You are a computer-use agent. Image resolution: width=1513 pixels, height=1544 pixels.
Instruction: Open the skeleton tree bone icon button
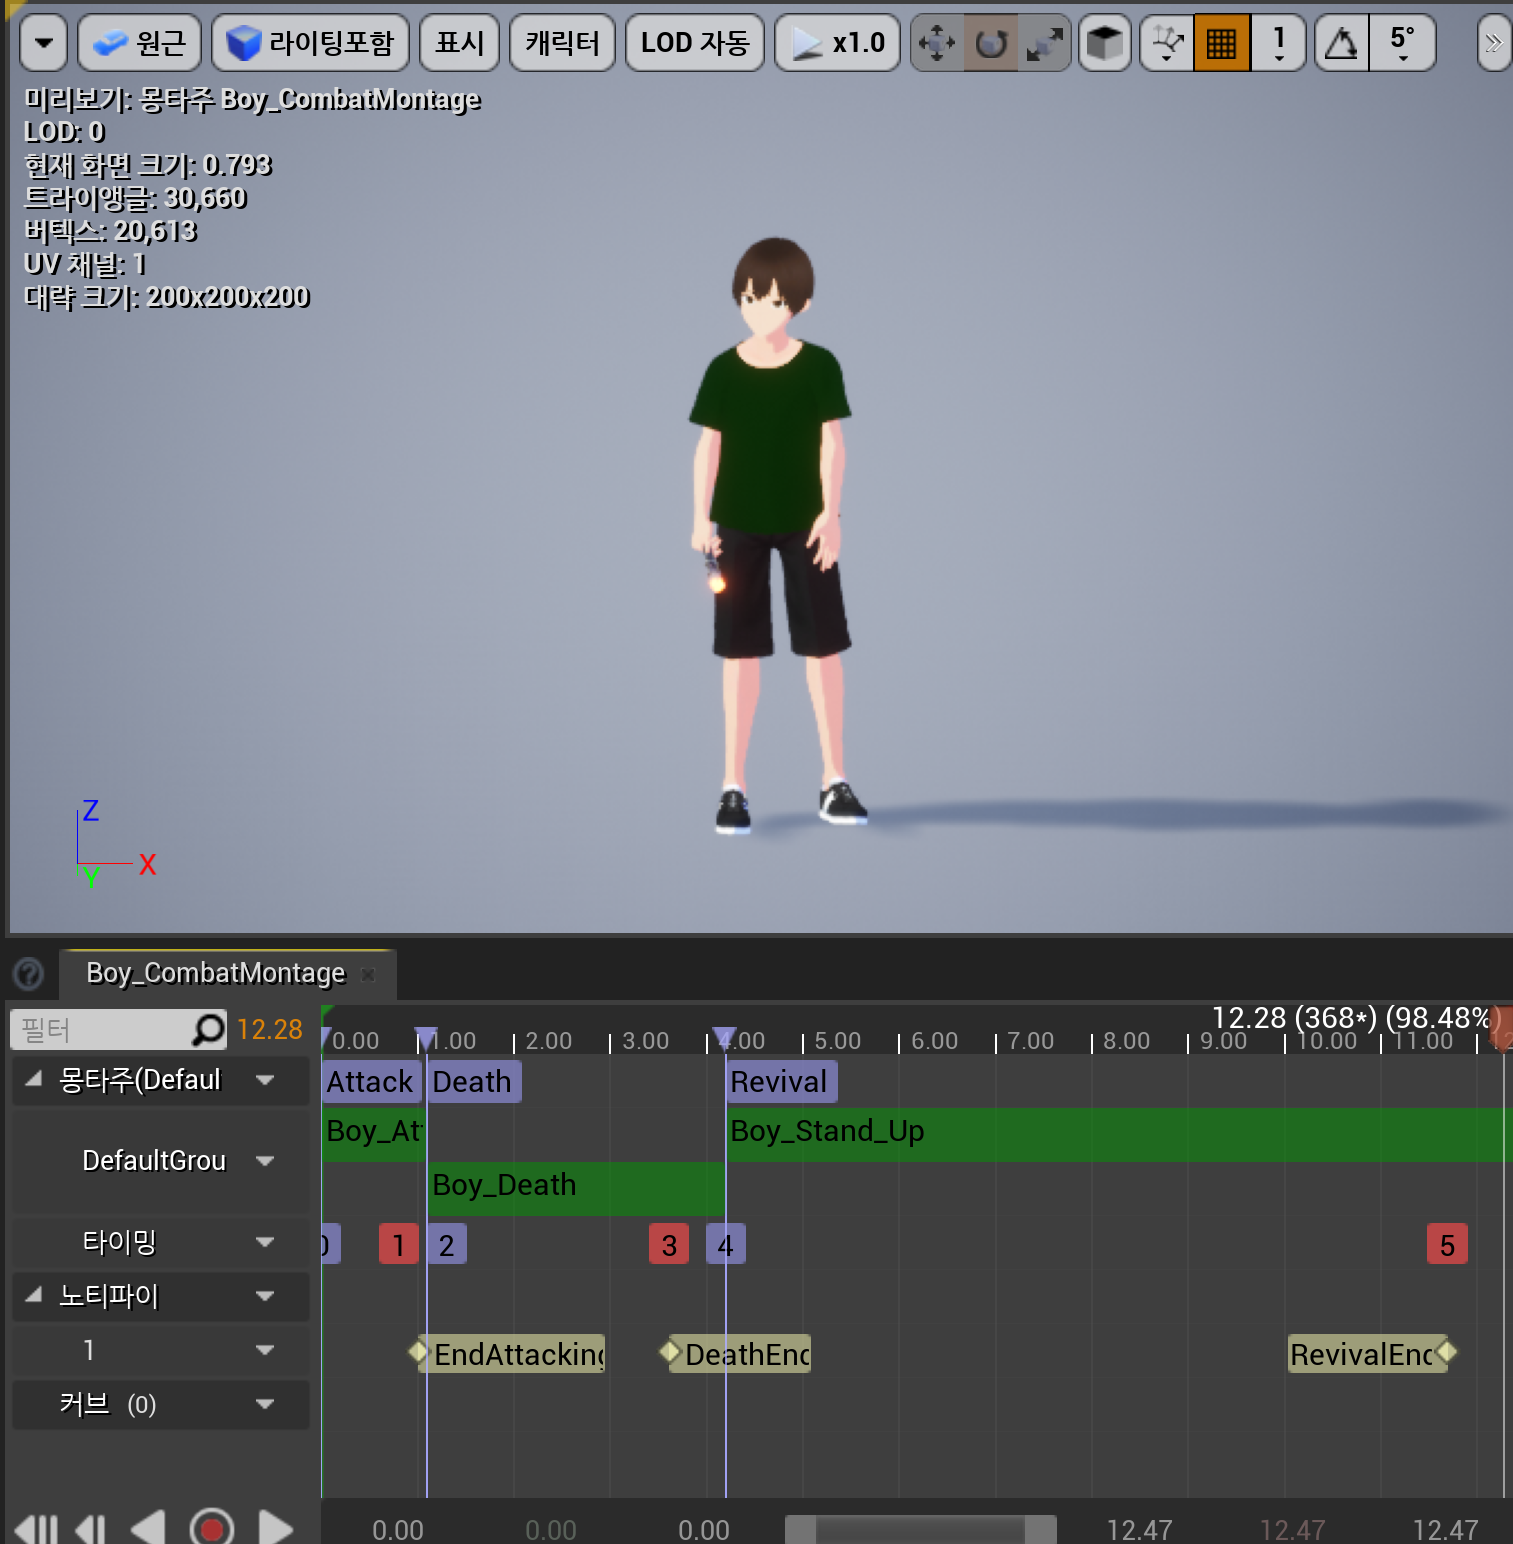[x=1166, y=42]
